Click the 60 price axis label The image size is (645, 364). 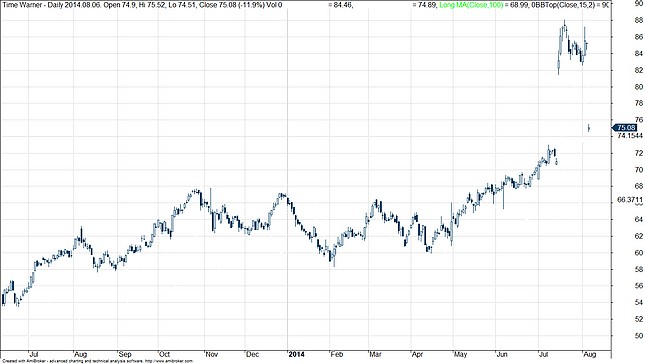[638, 253]
